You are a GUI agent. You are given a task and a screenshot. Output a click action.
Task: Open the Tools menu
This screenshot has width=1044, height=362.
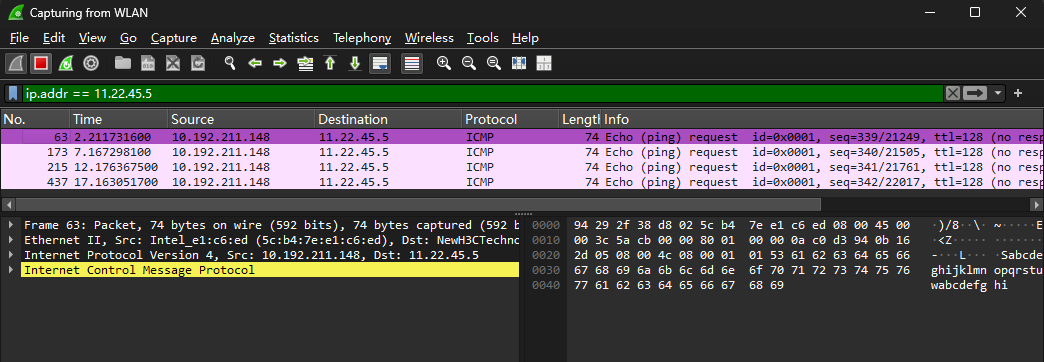(x=483, y=38)
